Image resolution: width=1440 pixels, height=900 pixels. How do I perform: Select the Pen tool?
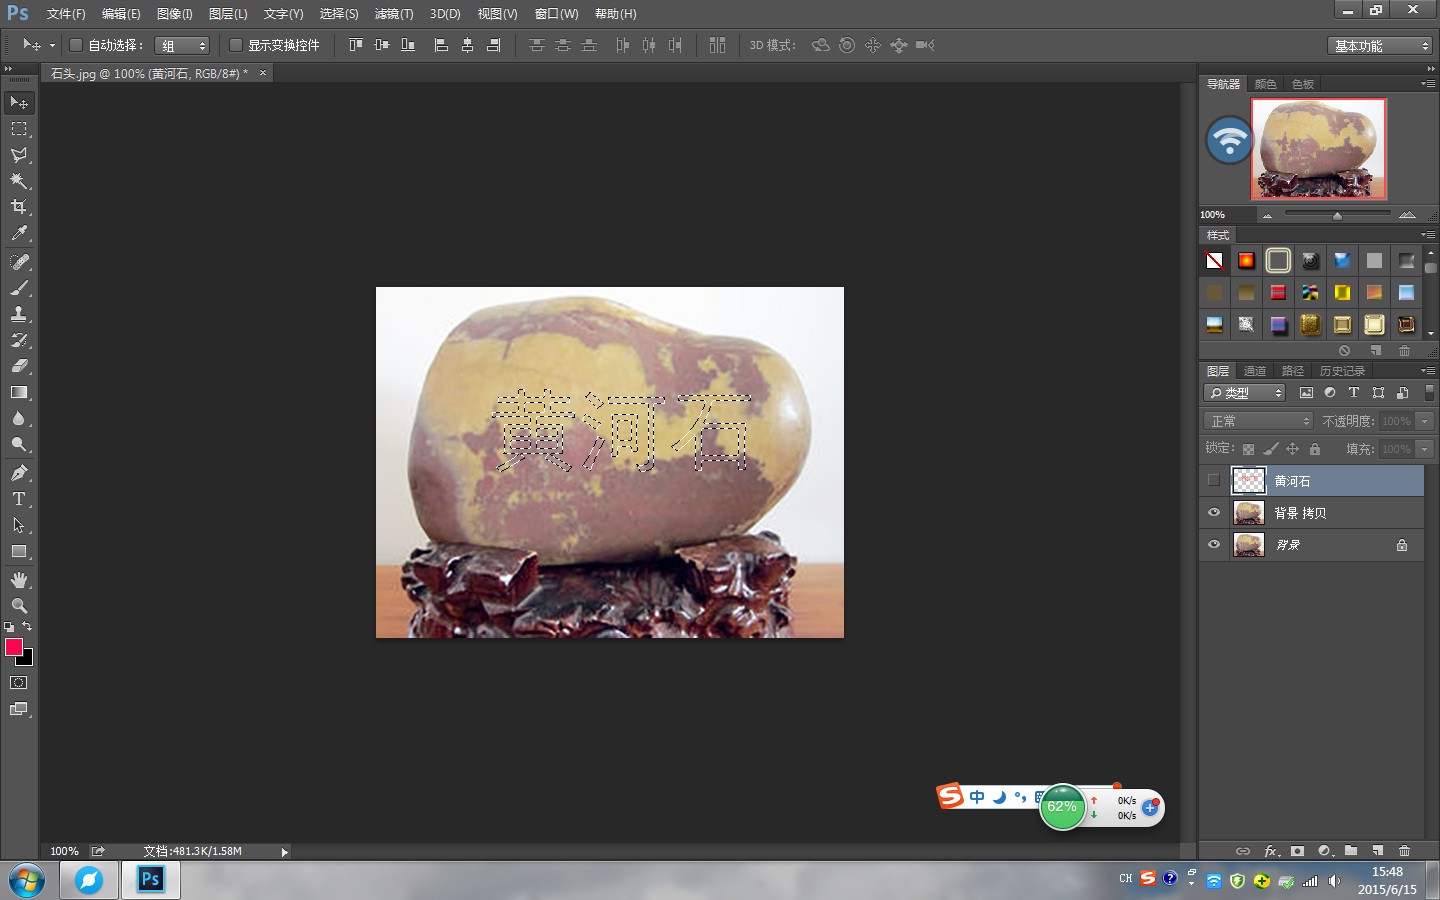pos(19,473)
